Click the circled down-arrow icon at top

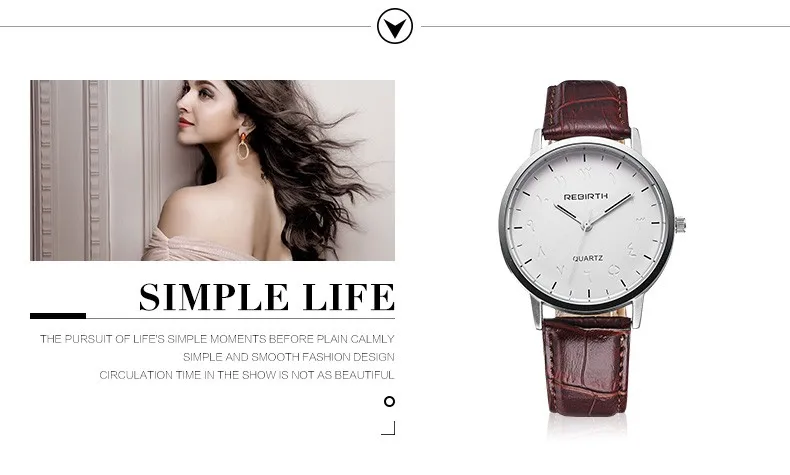pyautogui.click(x=394, y=26)
